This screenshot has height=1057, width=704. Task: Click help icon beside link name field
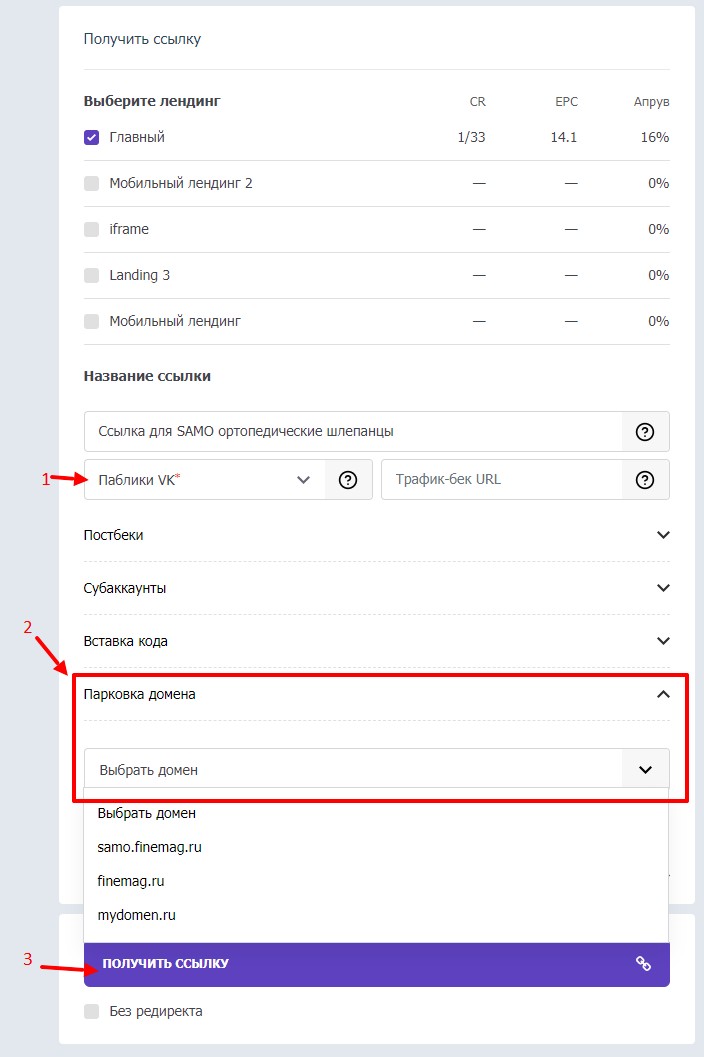tap(645, 431)
